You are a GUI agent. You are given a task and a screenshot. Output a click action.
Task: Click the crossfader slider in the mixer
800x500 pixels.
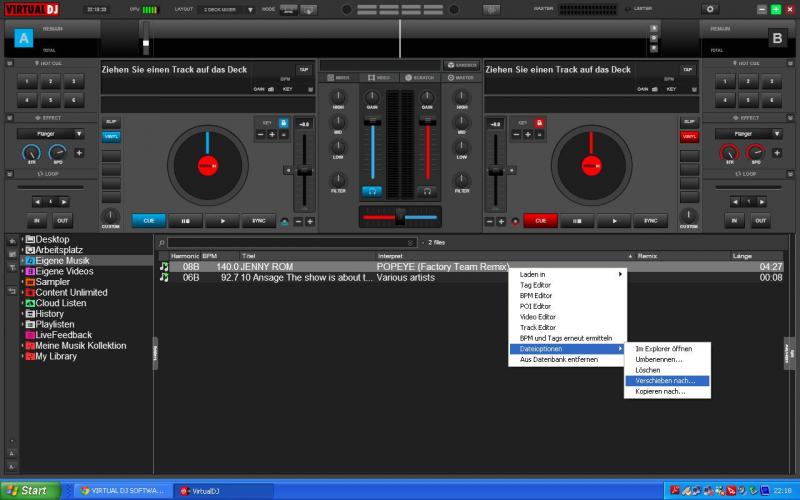[x=400, y=217]
